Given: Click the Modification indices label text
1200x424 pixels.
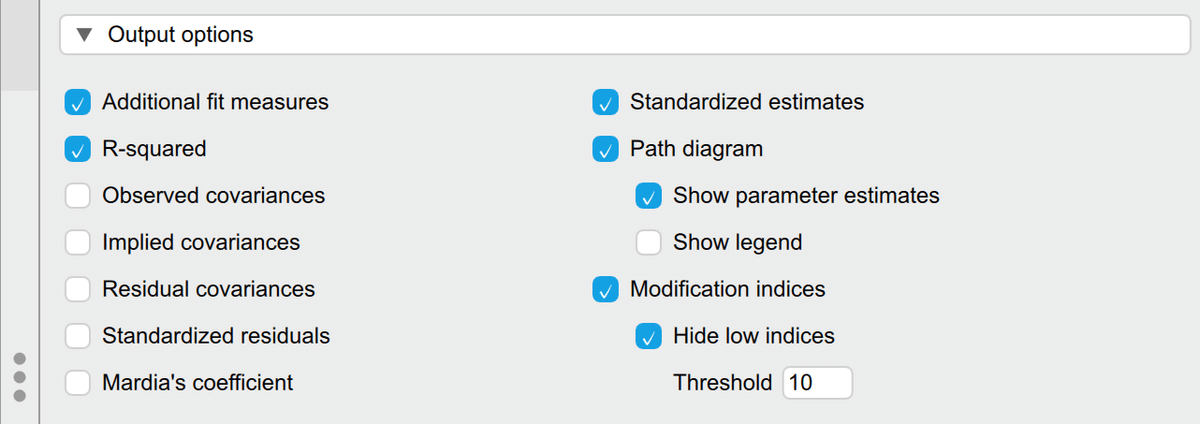Looking at the screenshot, I should coord(727,290).
